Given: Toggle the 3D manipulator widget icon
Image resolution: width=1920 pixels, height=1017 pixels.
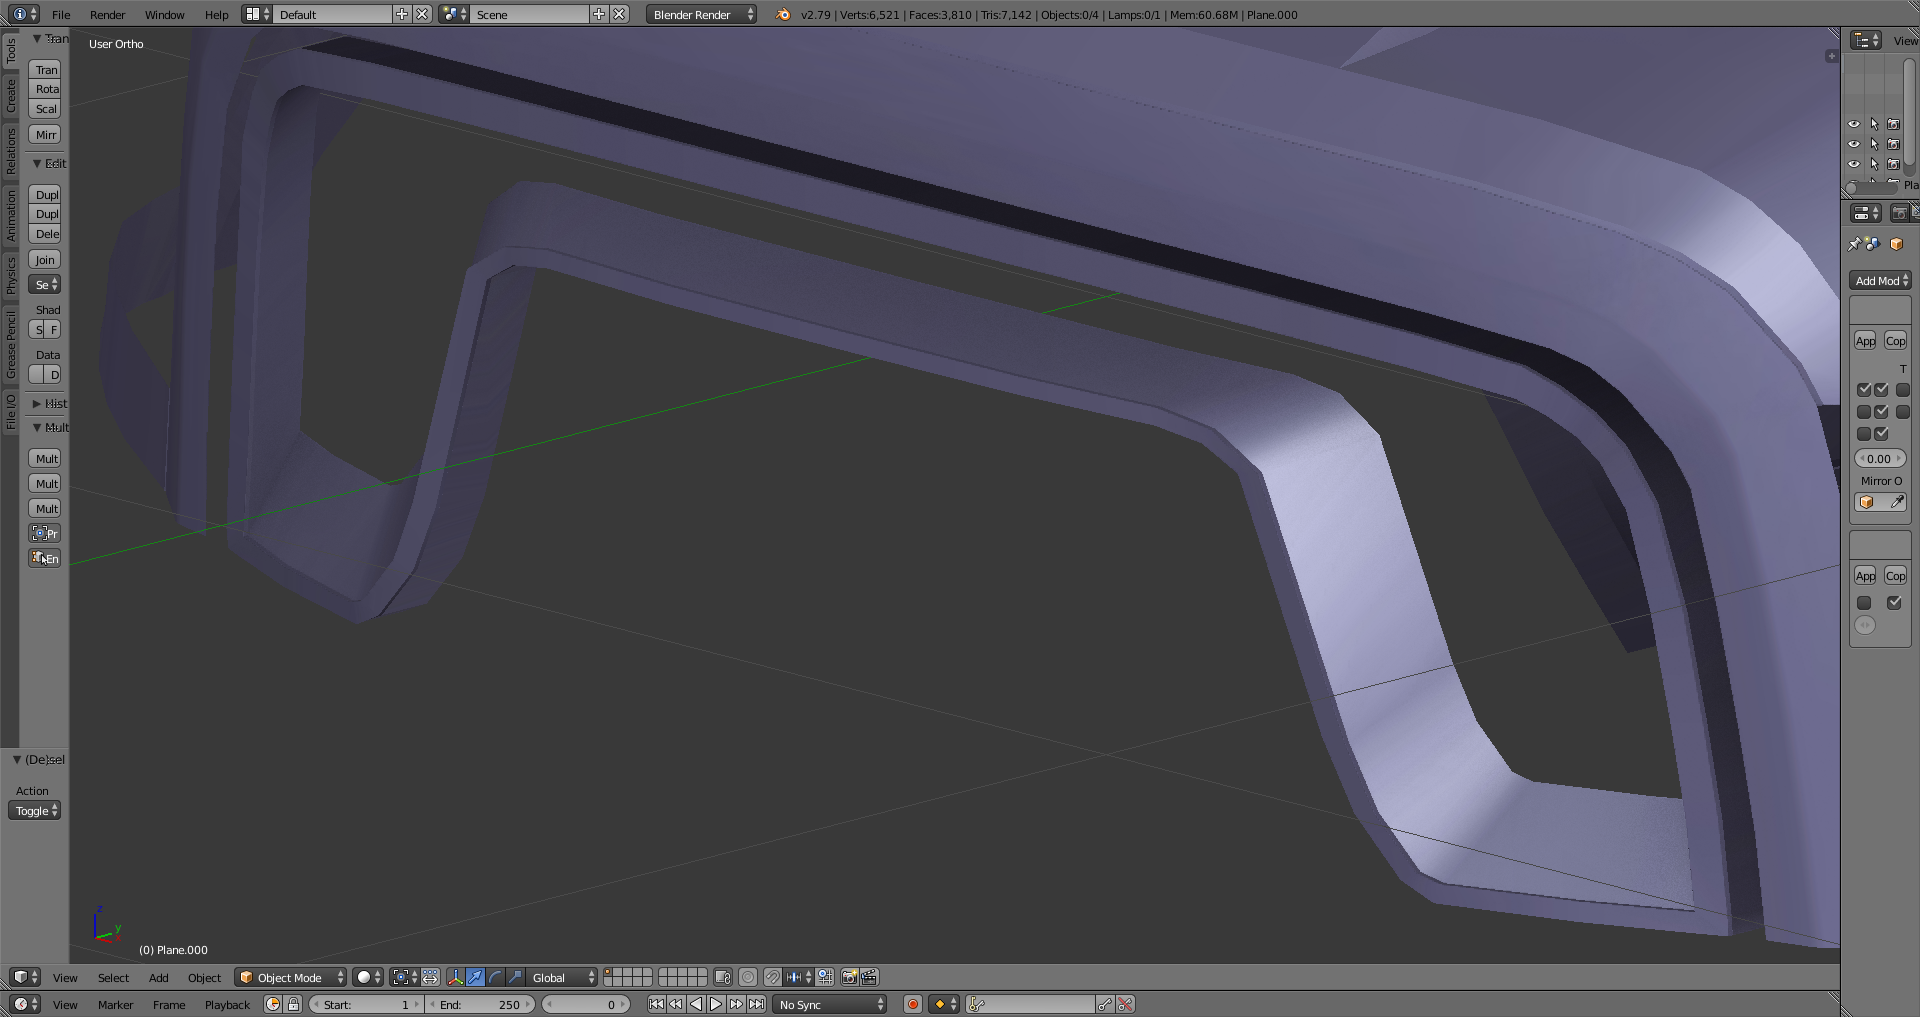Looking at the screenshot, I should 456,977.
